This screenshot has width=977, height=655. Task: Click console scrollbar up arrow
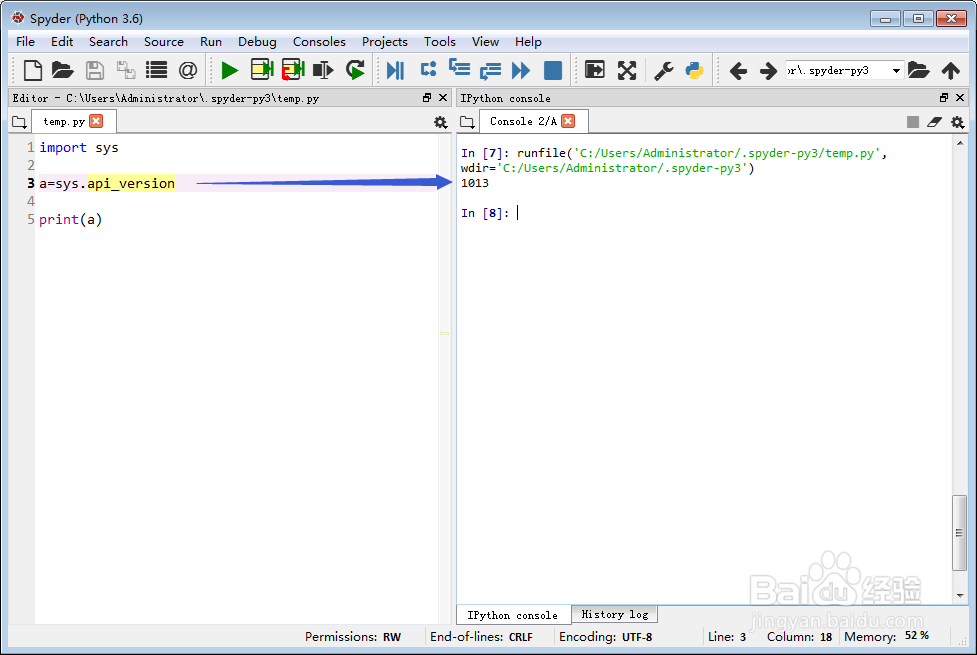(960, 143)
